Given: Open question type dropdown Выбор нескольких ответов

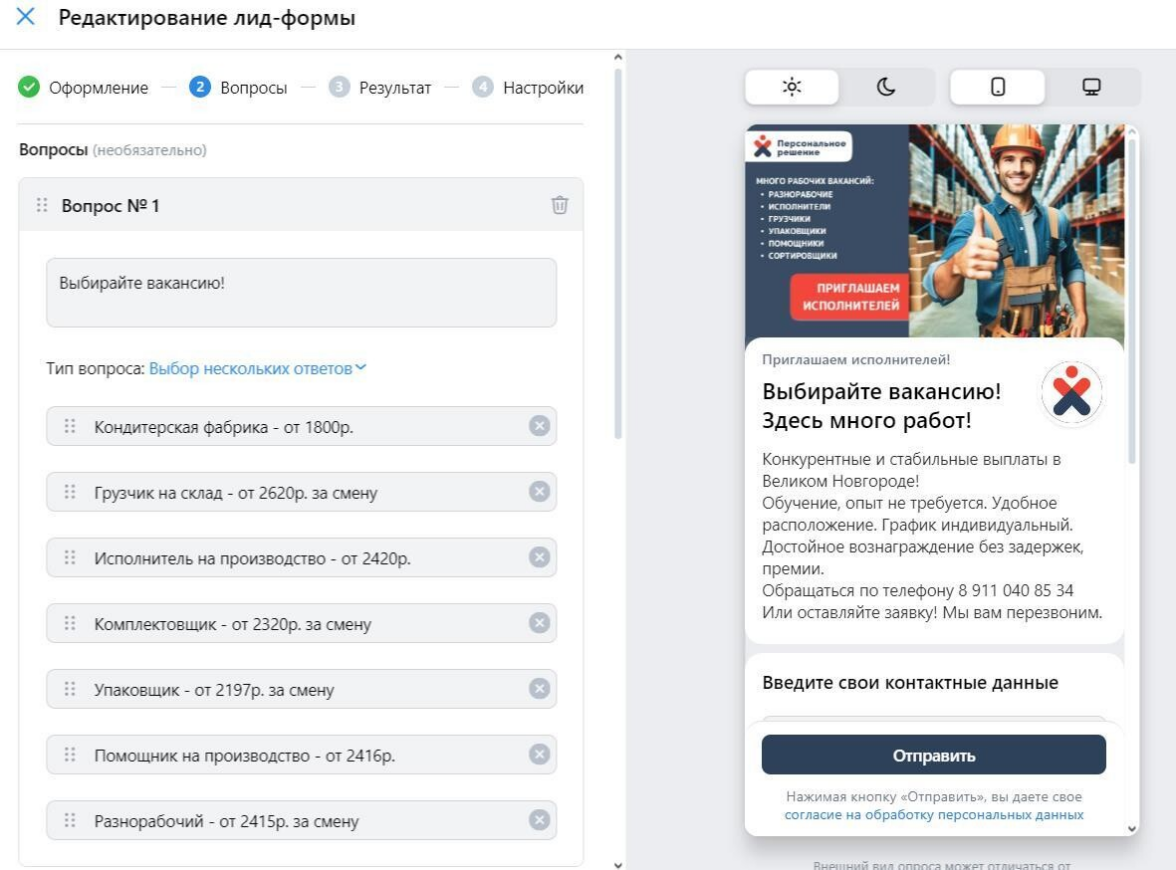Looking at the screenshot, I should [x=257, y=368].
